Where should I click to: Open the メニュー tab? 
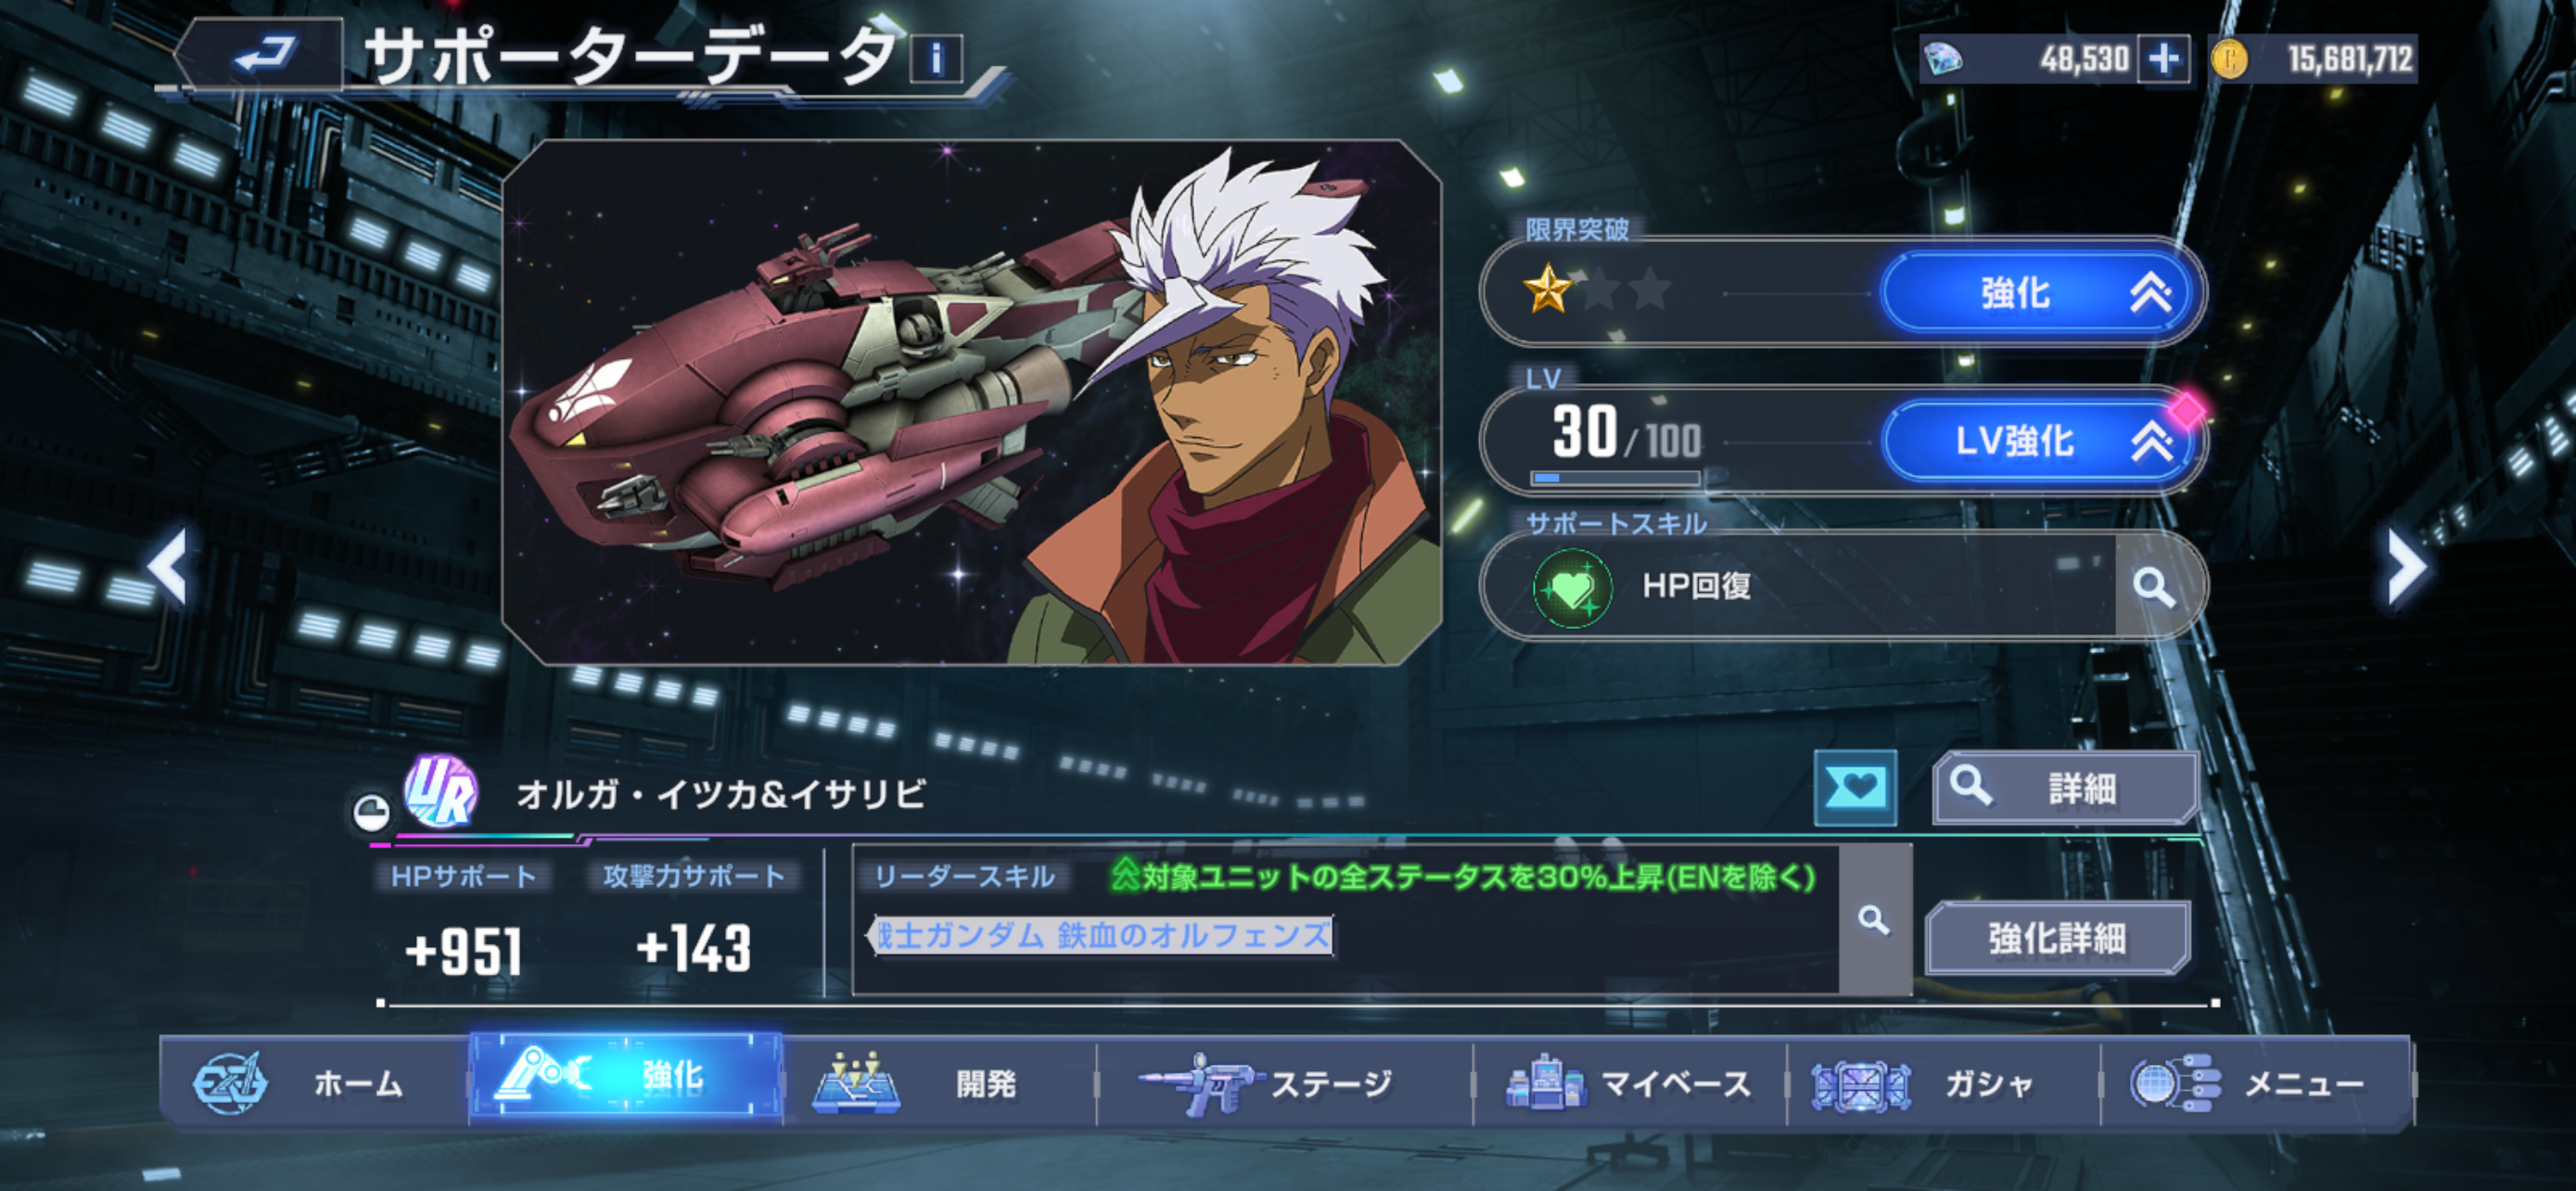pos(2257,1083)
